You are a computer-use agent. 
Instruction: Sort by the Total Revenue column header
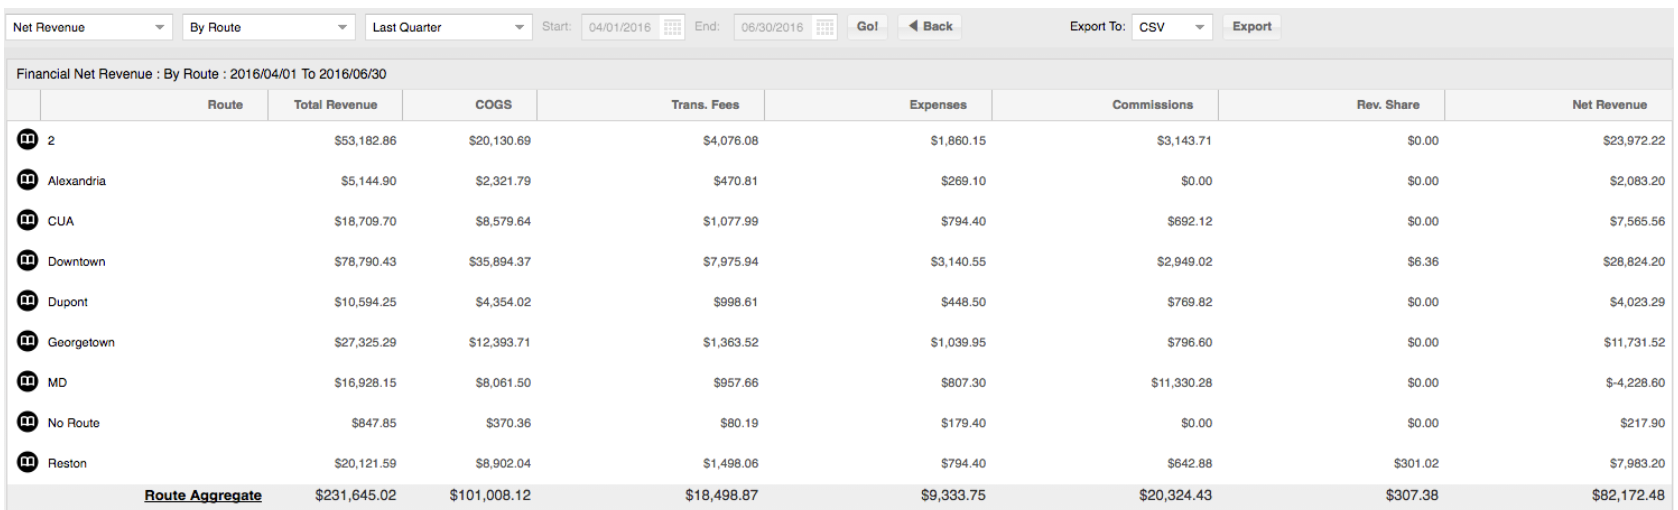tap(336, 105)
